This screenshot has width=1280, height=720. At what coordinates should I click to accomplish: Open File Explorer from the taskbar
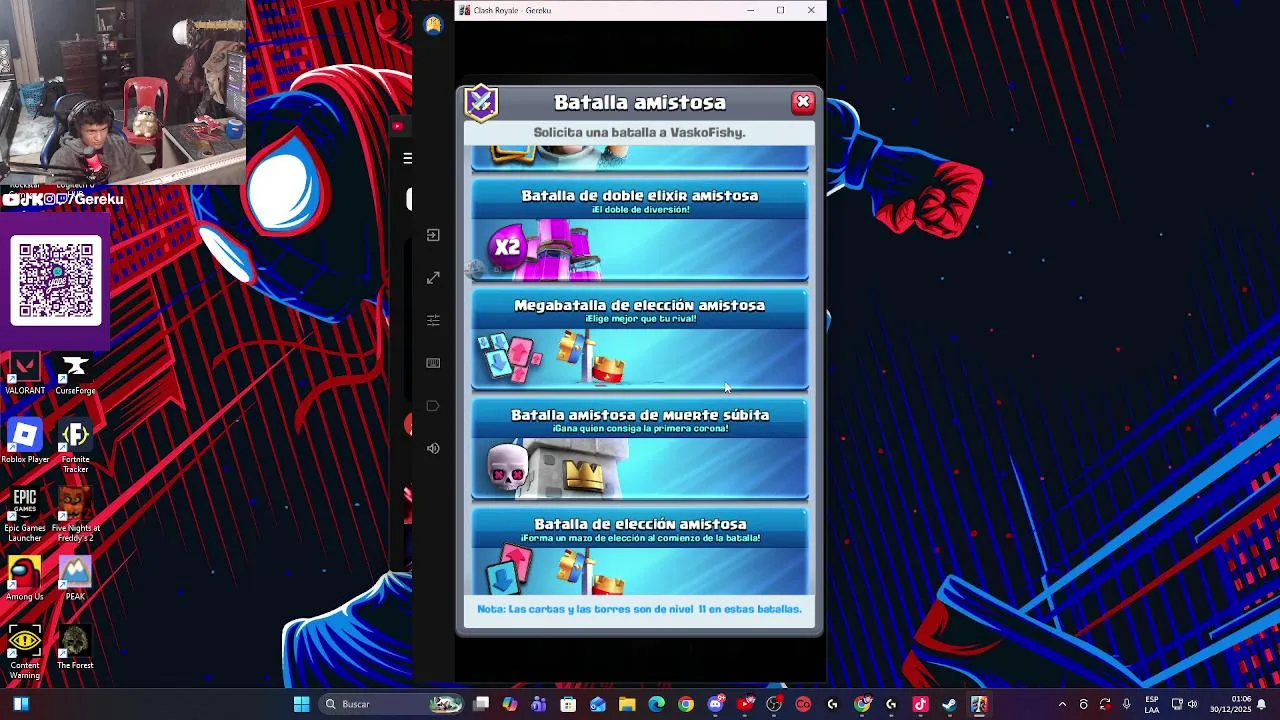tap(627, 704)
